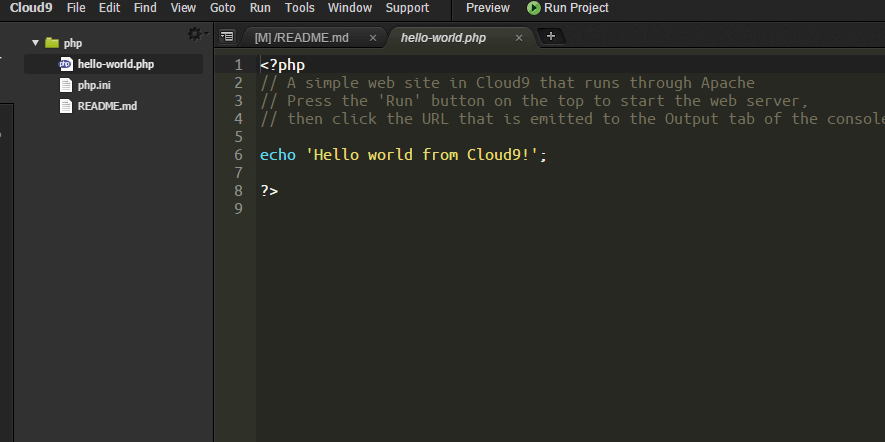Viewport: 885px width, 442px height.
Task: Open the Support menu
Action: click(408, 8)
